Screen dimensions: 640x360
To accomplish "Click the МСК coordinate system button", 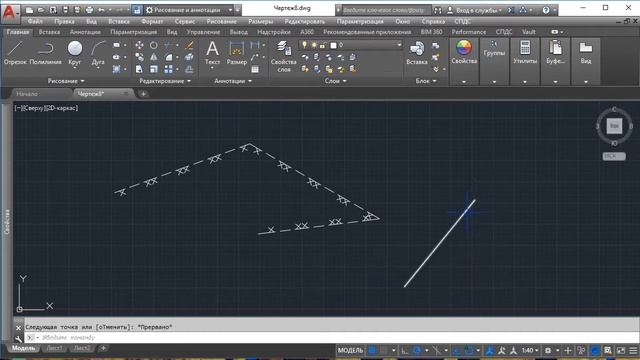I will [613, 156].
